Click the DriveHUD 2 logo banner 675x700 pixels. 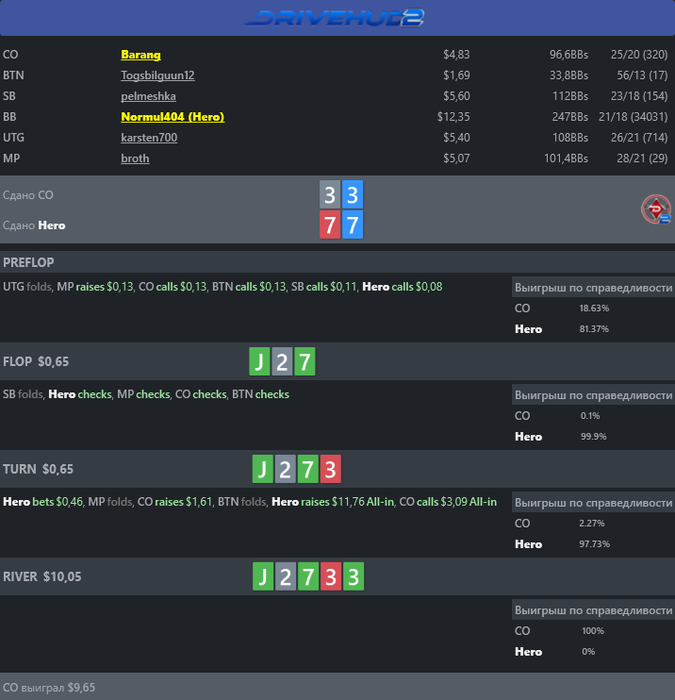tap(337, 17)
